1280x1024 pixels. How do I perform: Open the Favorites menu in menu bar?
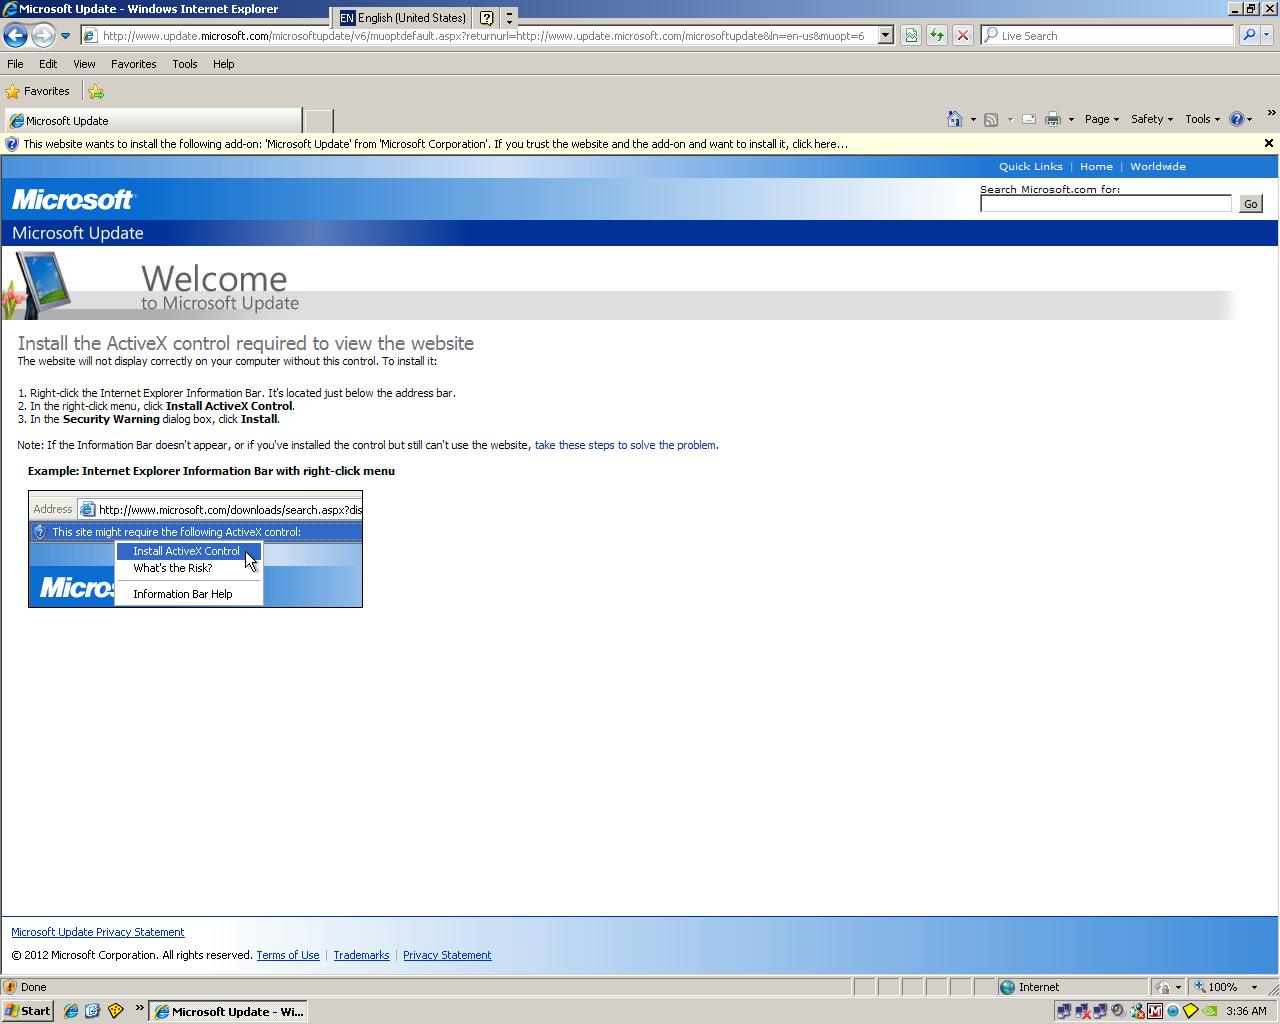click(x=133, y=64)
